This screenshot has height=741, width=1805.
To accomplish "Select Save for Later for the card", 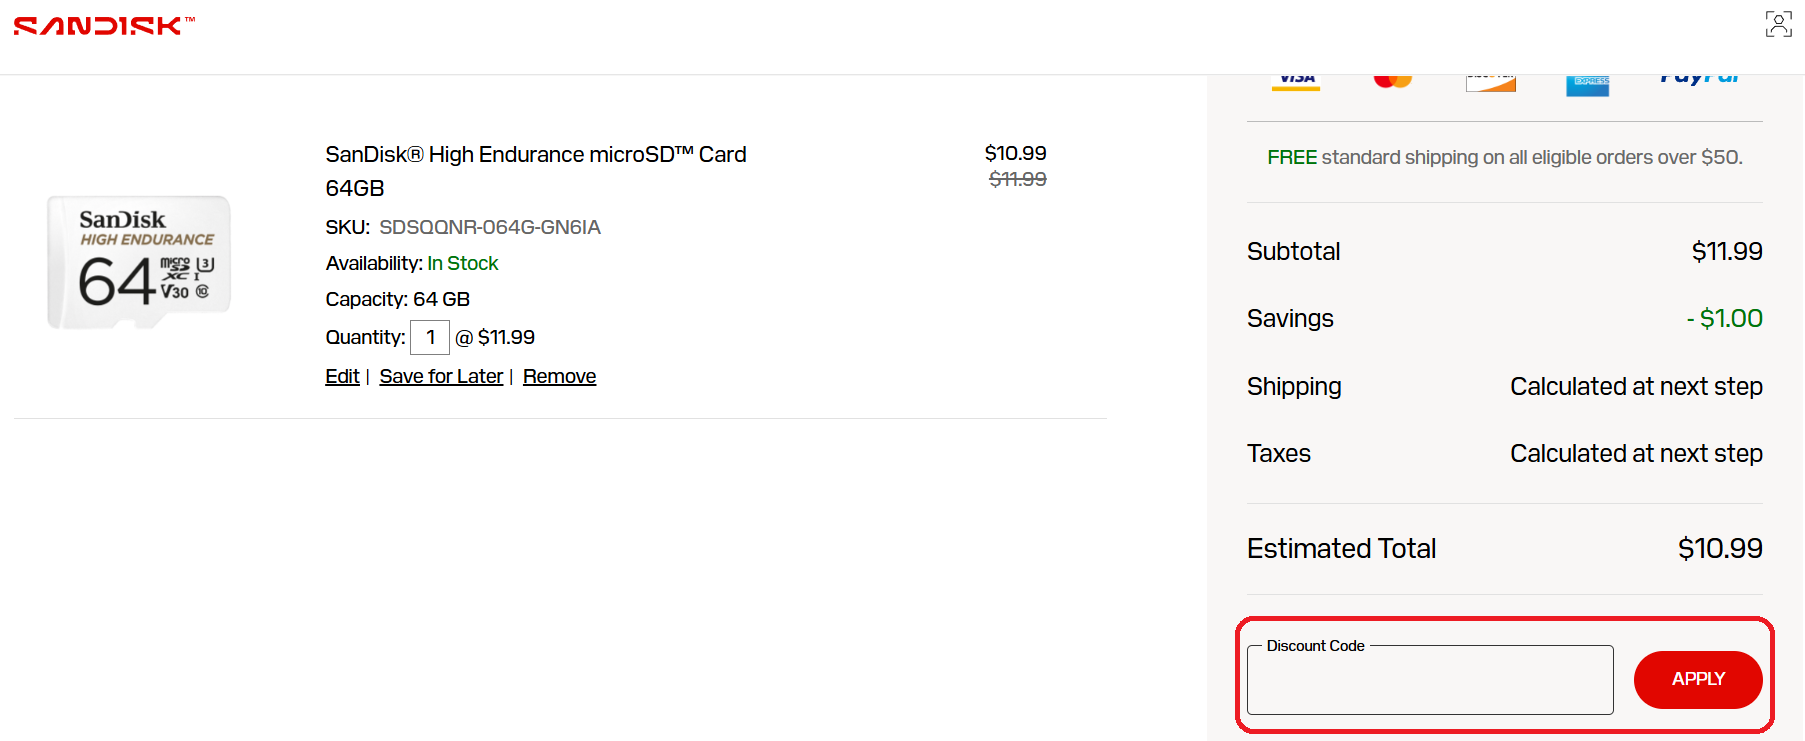I will (441, 375).
